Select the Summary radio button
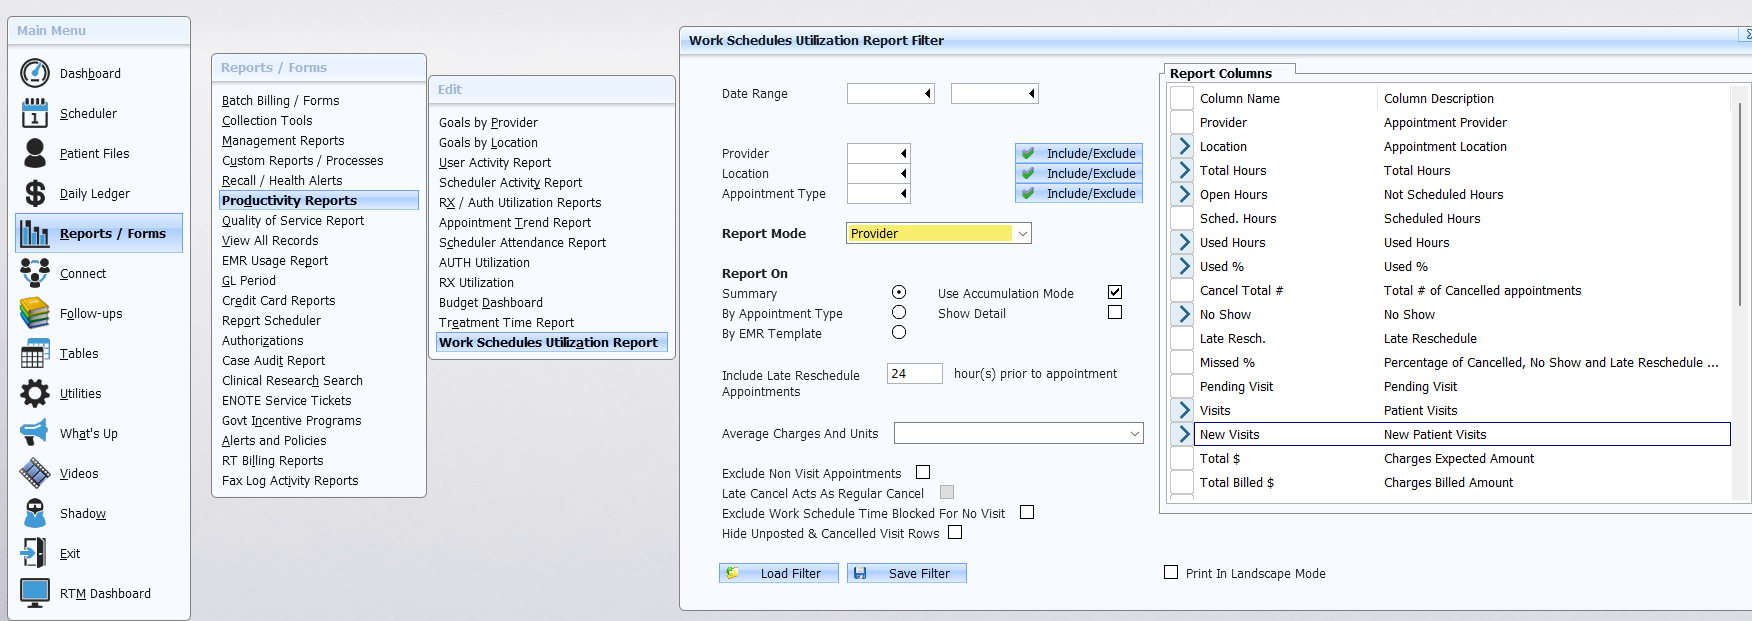Image resolution: width=1752 pixels, height=621 pixels. click(x=899, y=292)
